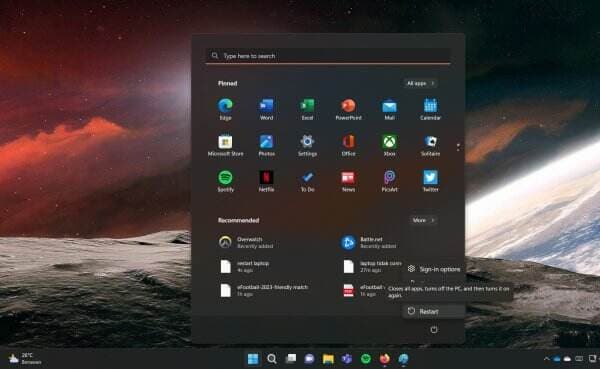
Task: Open taskbar Search magnifier
Action: 272,359
